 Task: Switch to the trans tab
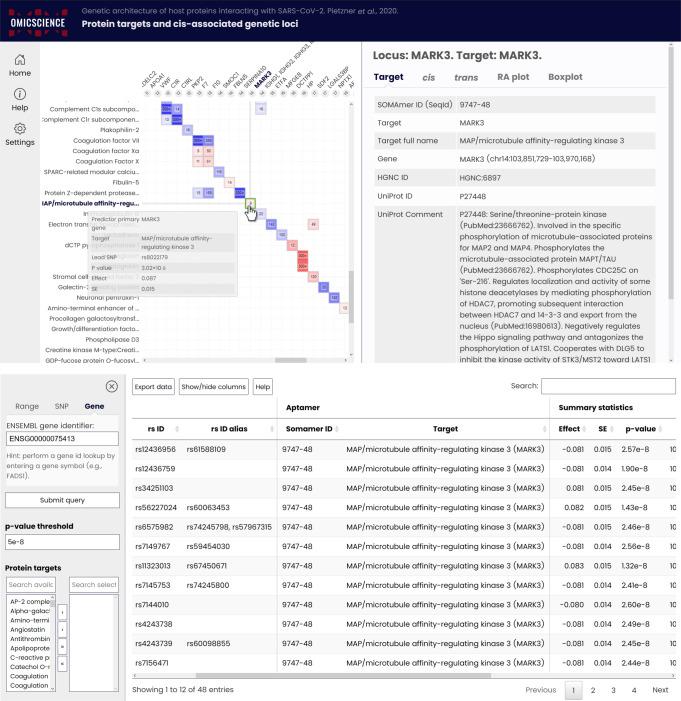466,77
